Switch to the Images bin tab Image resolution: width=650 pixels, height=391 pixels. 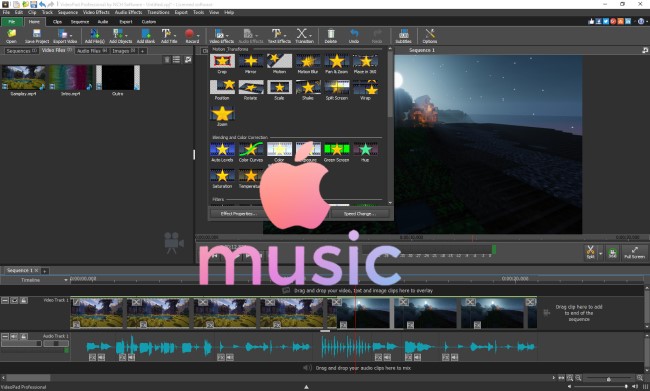point(124,51)
